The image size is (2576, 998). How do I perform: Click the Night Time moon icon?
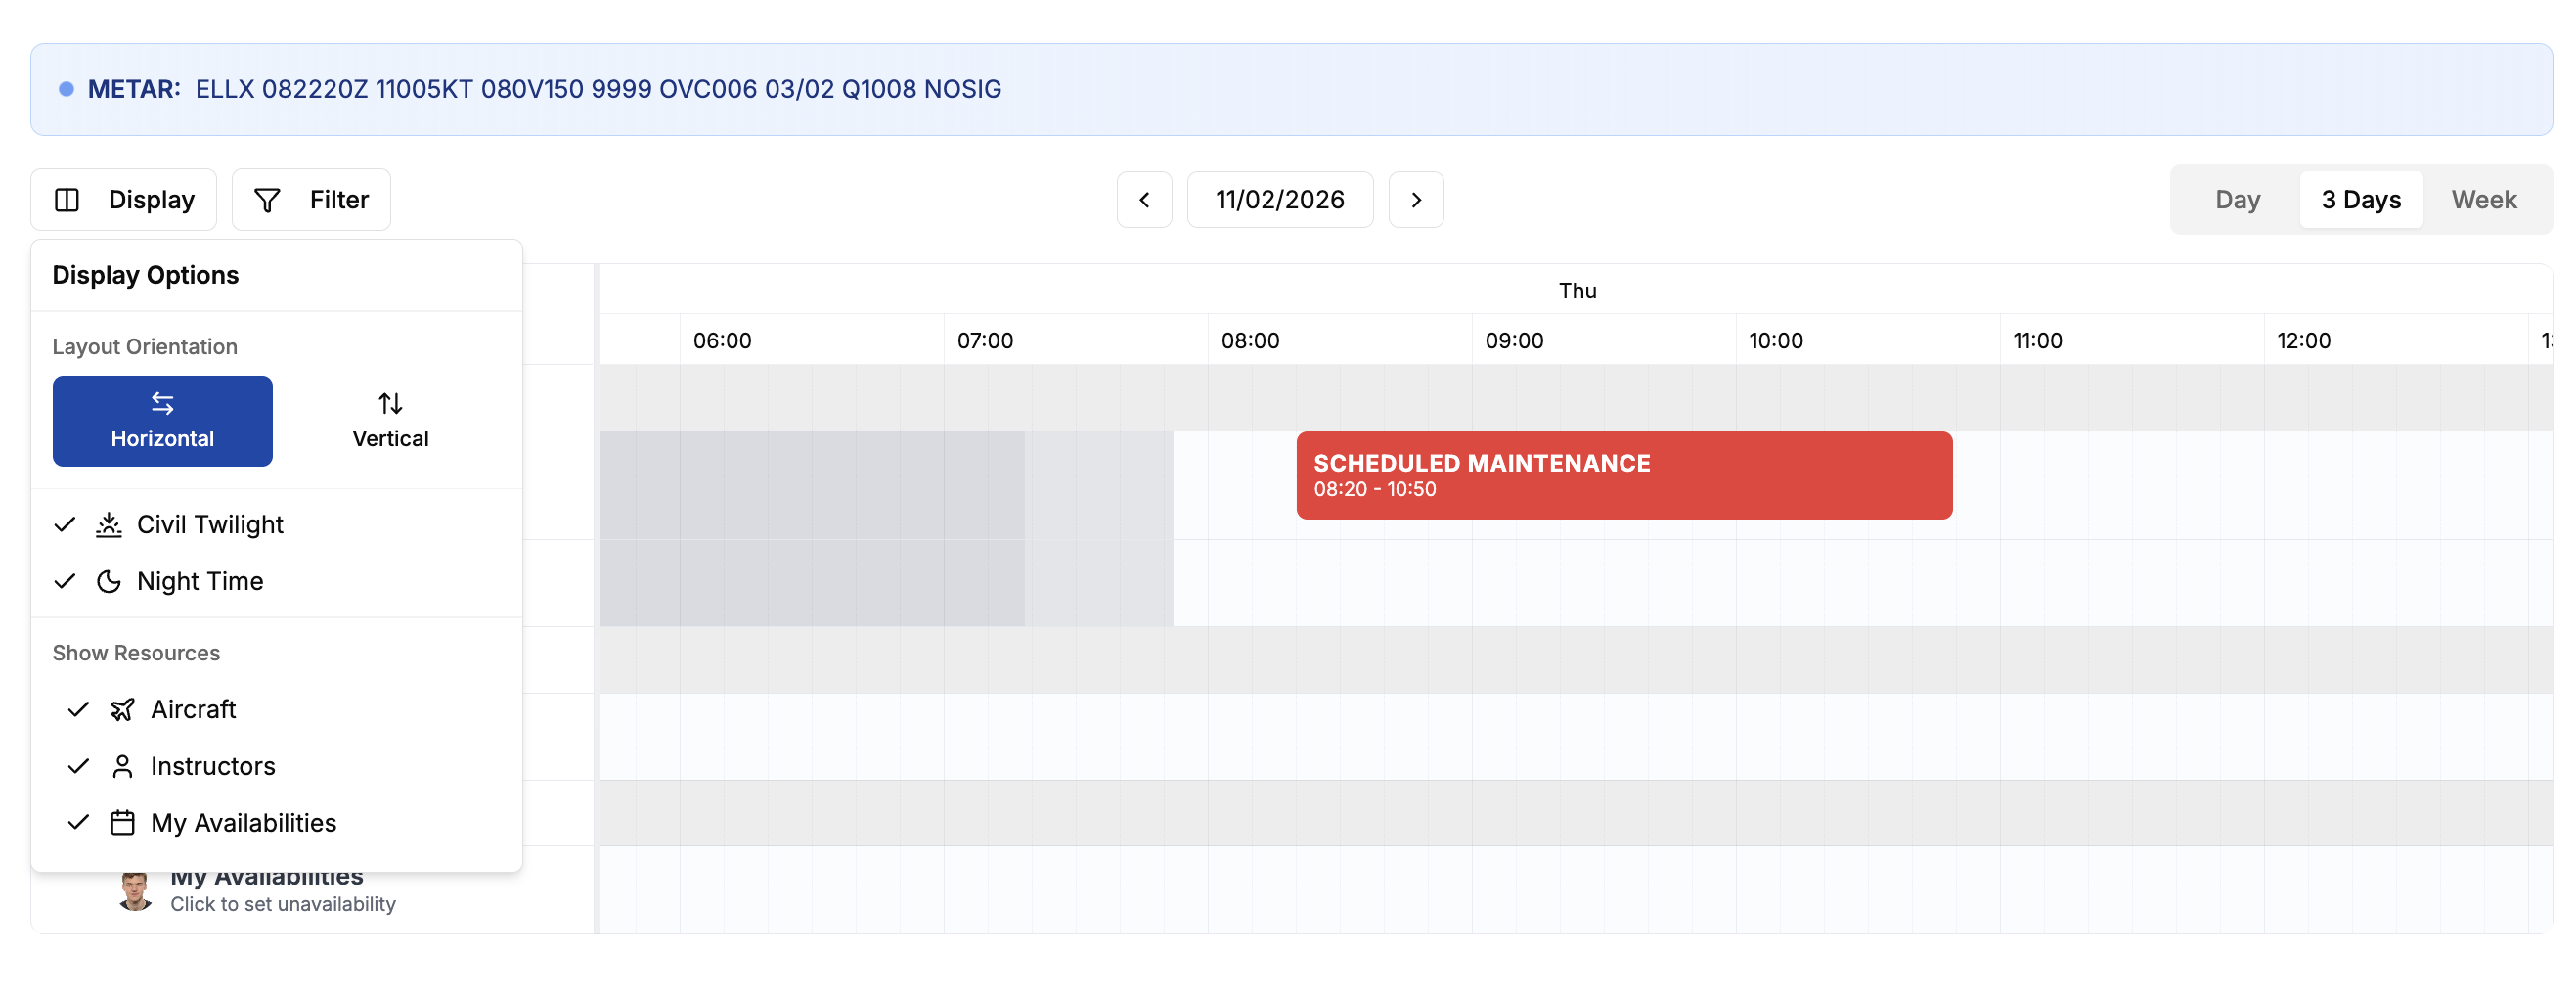tap(109, 582)
